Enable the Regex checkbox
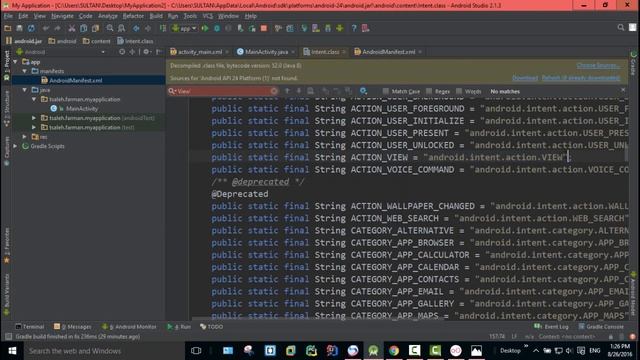This screenshot has width=640, height=360. point(429,91)
